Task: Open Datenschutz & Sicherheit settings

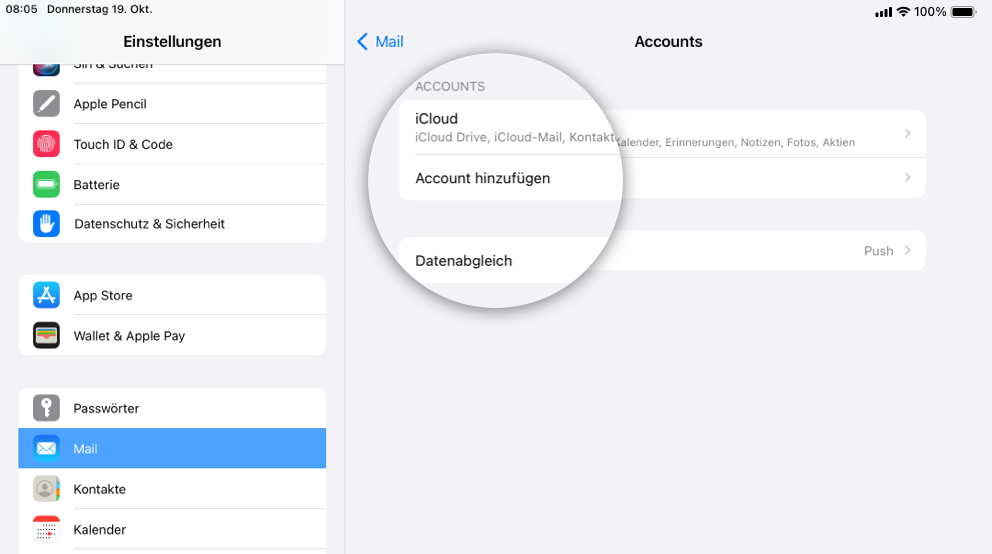Action: click(172, 224)
